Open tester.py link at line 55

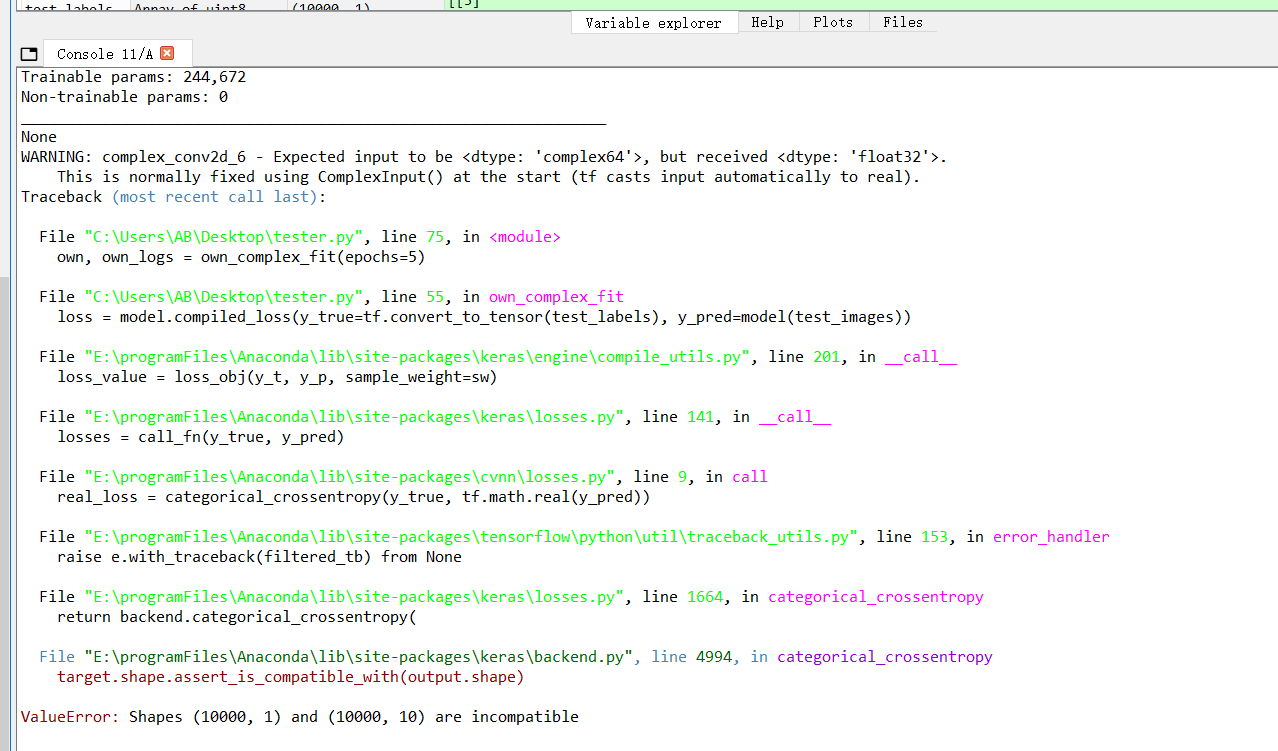click(x=225, y=297)
